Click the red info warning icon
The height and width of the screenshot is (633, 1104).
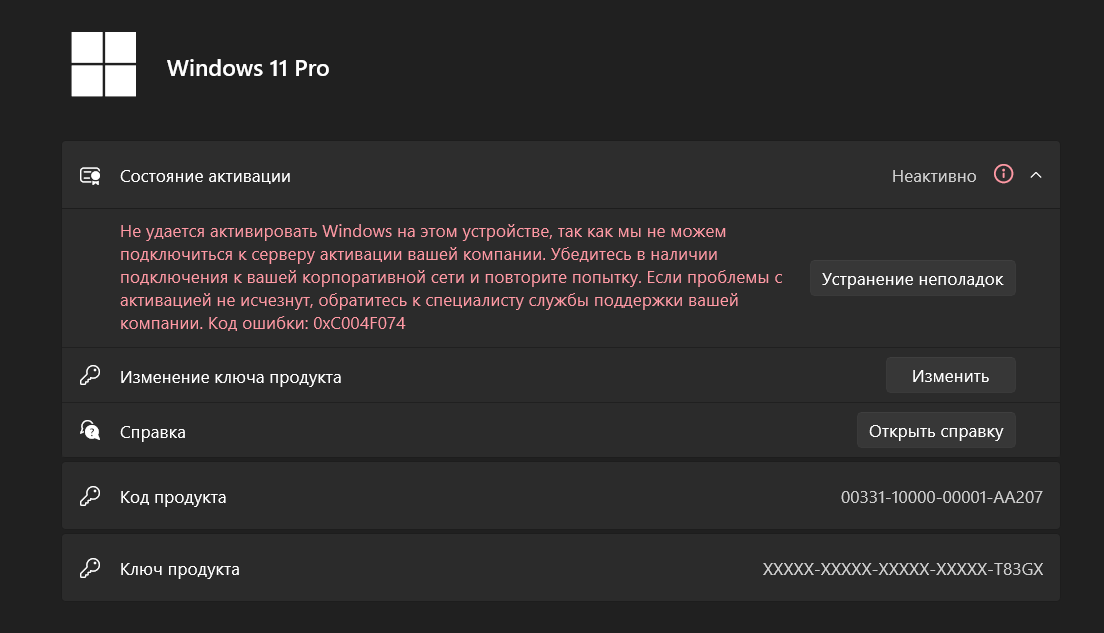point(1003,174)
